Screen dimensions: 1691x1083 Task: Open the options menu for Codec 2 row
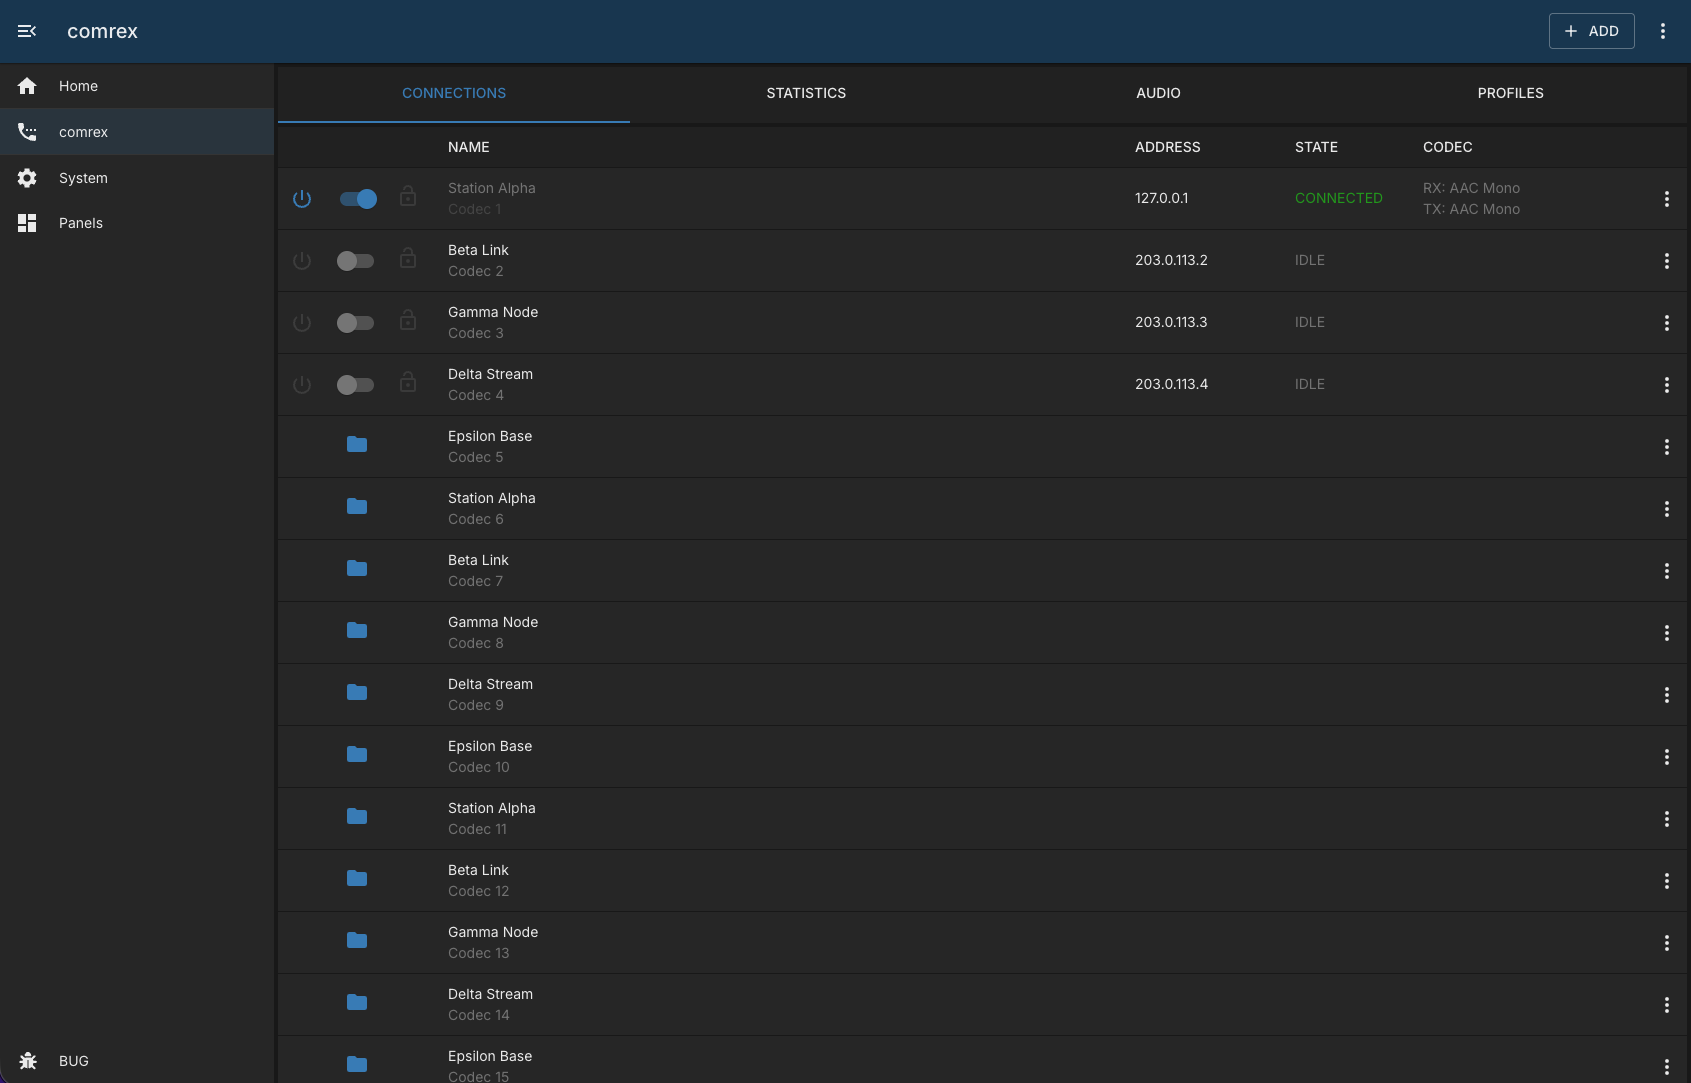pyautogui.click(x=1666, y=261)
